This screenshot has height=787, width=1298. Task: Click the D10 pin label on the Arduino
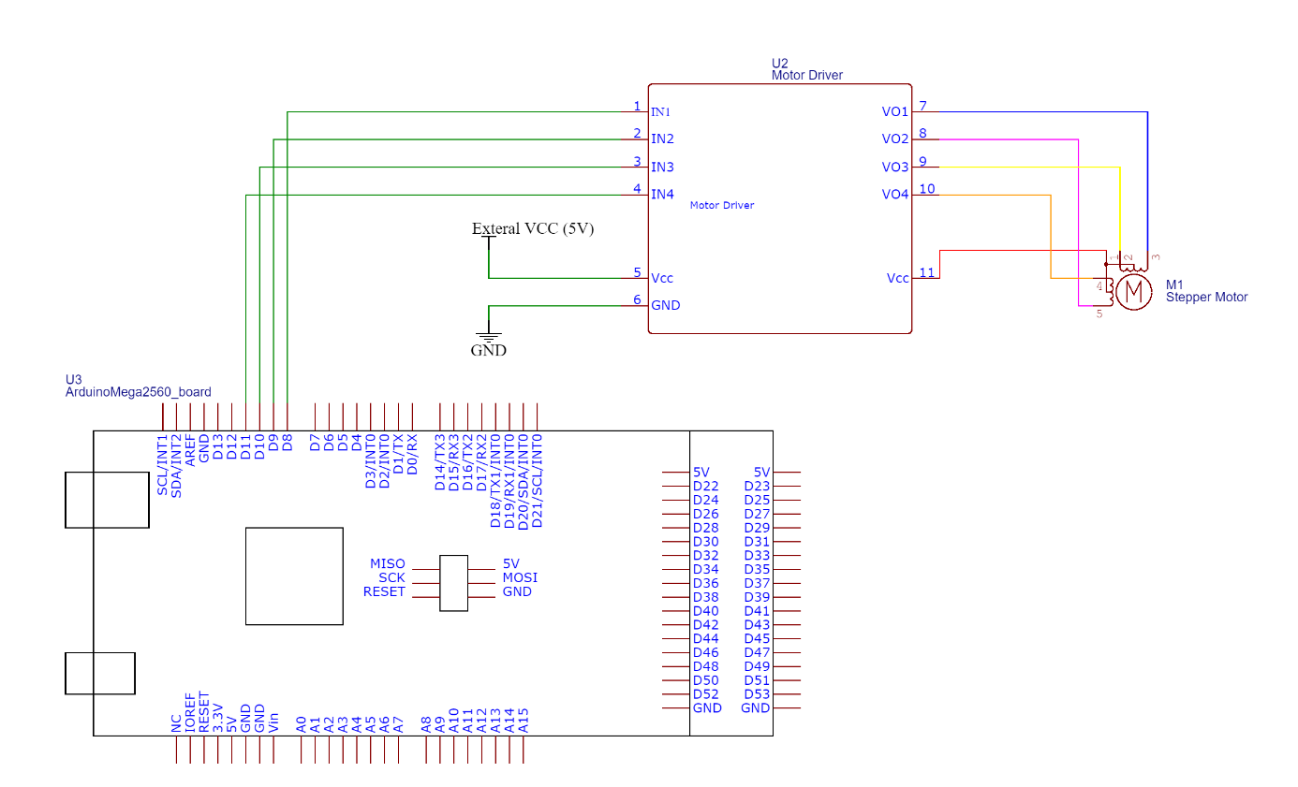pos(259,447)
